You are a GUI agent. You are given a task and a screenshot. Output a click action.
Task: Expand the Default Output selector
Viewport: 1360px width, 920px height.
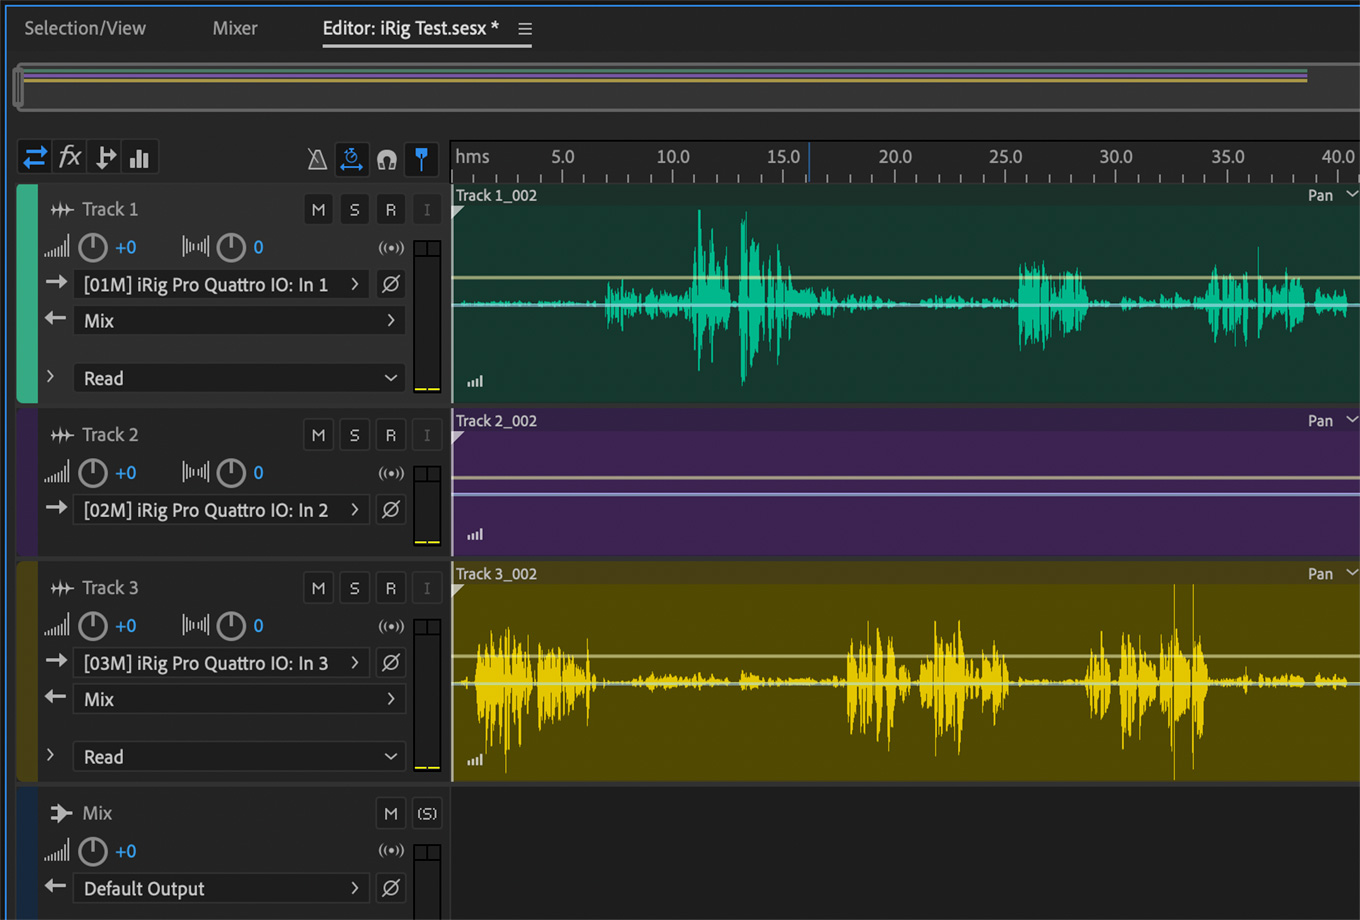tap(221, 888)
